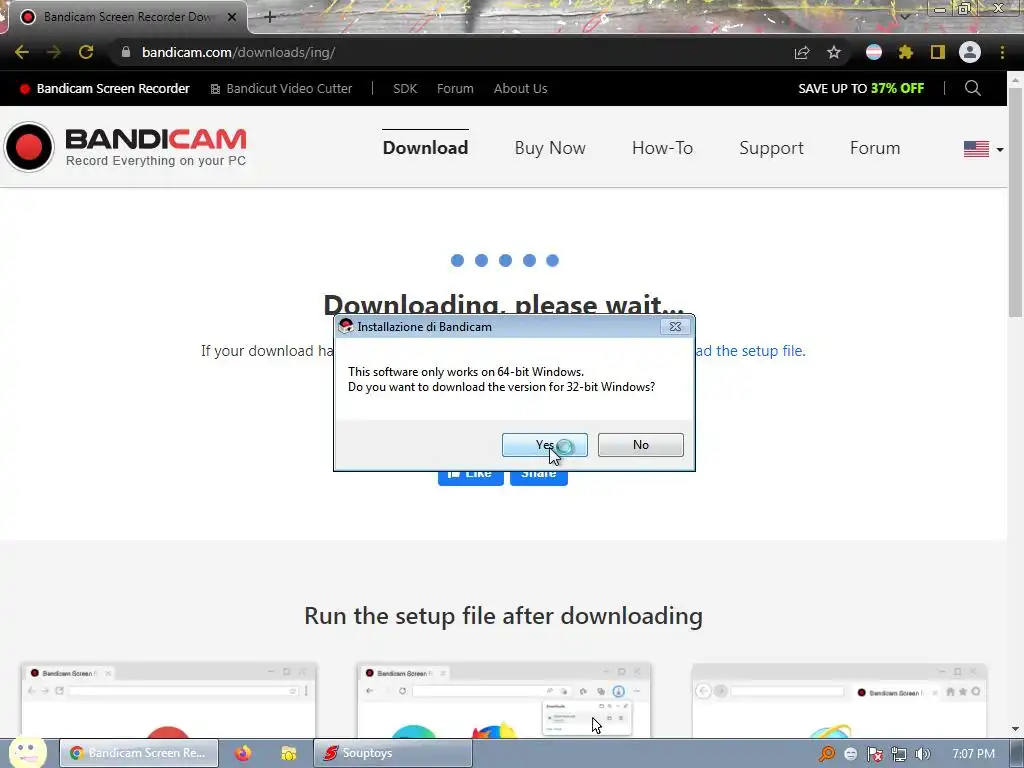Switch to Souptoys taskbar button

coord(392,753)
